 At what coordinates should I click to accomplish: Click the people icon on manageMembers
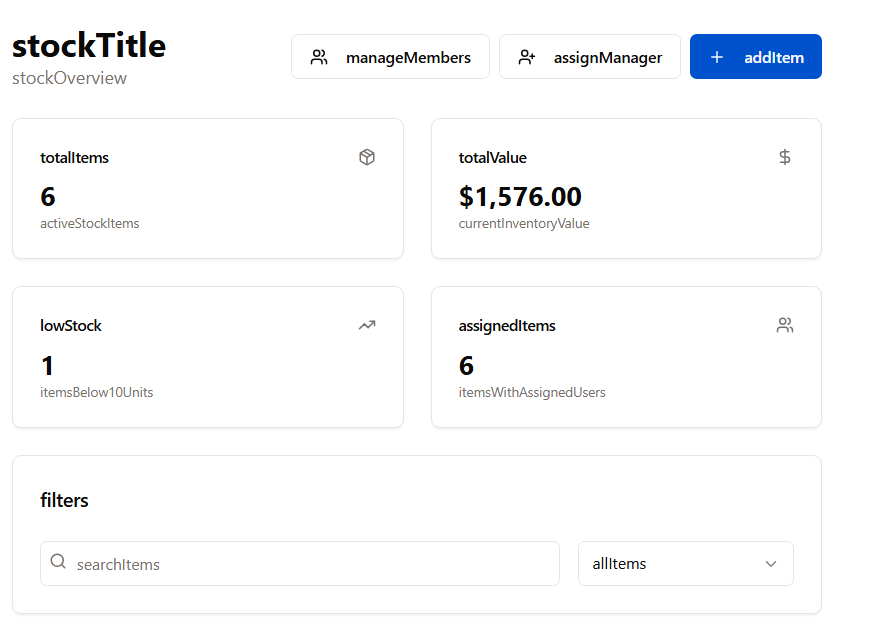click(x=319, y=57)
